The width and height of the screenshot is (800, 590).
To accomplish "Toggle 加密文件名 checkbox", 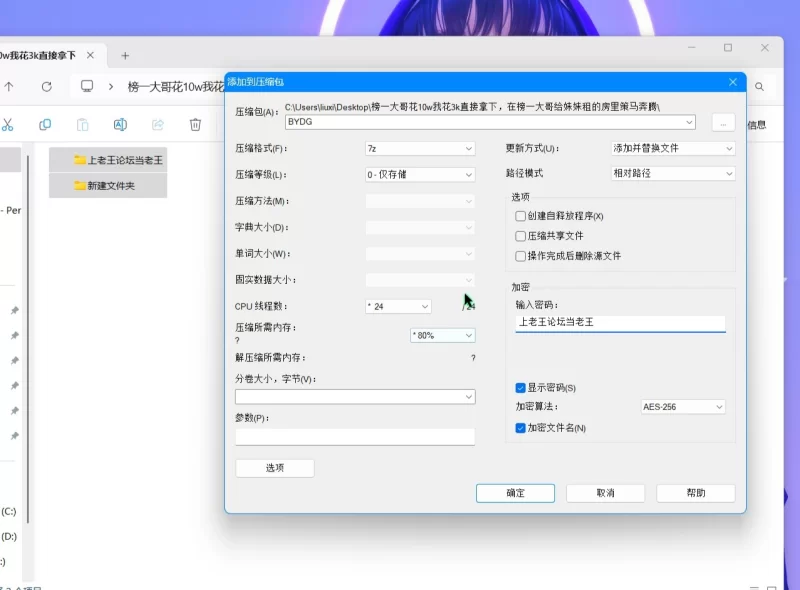I will 520,428.
